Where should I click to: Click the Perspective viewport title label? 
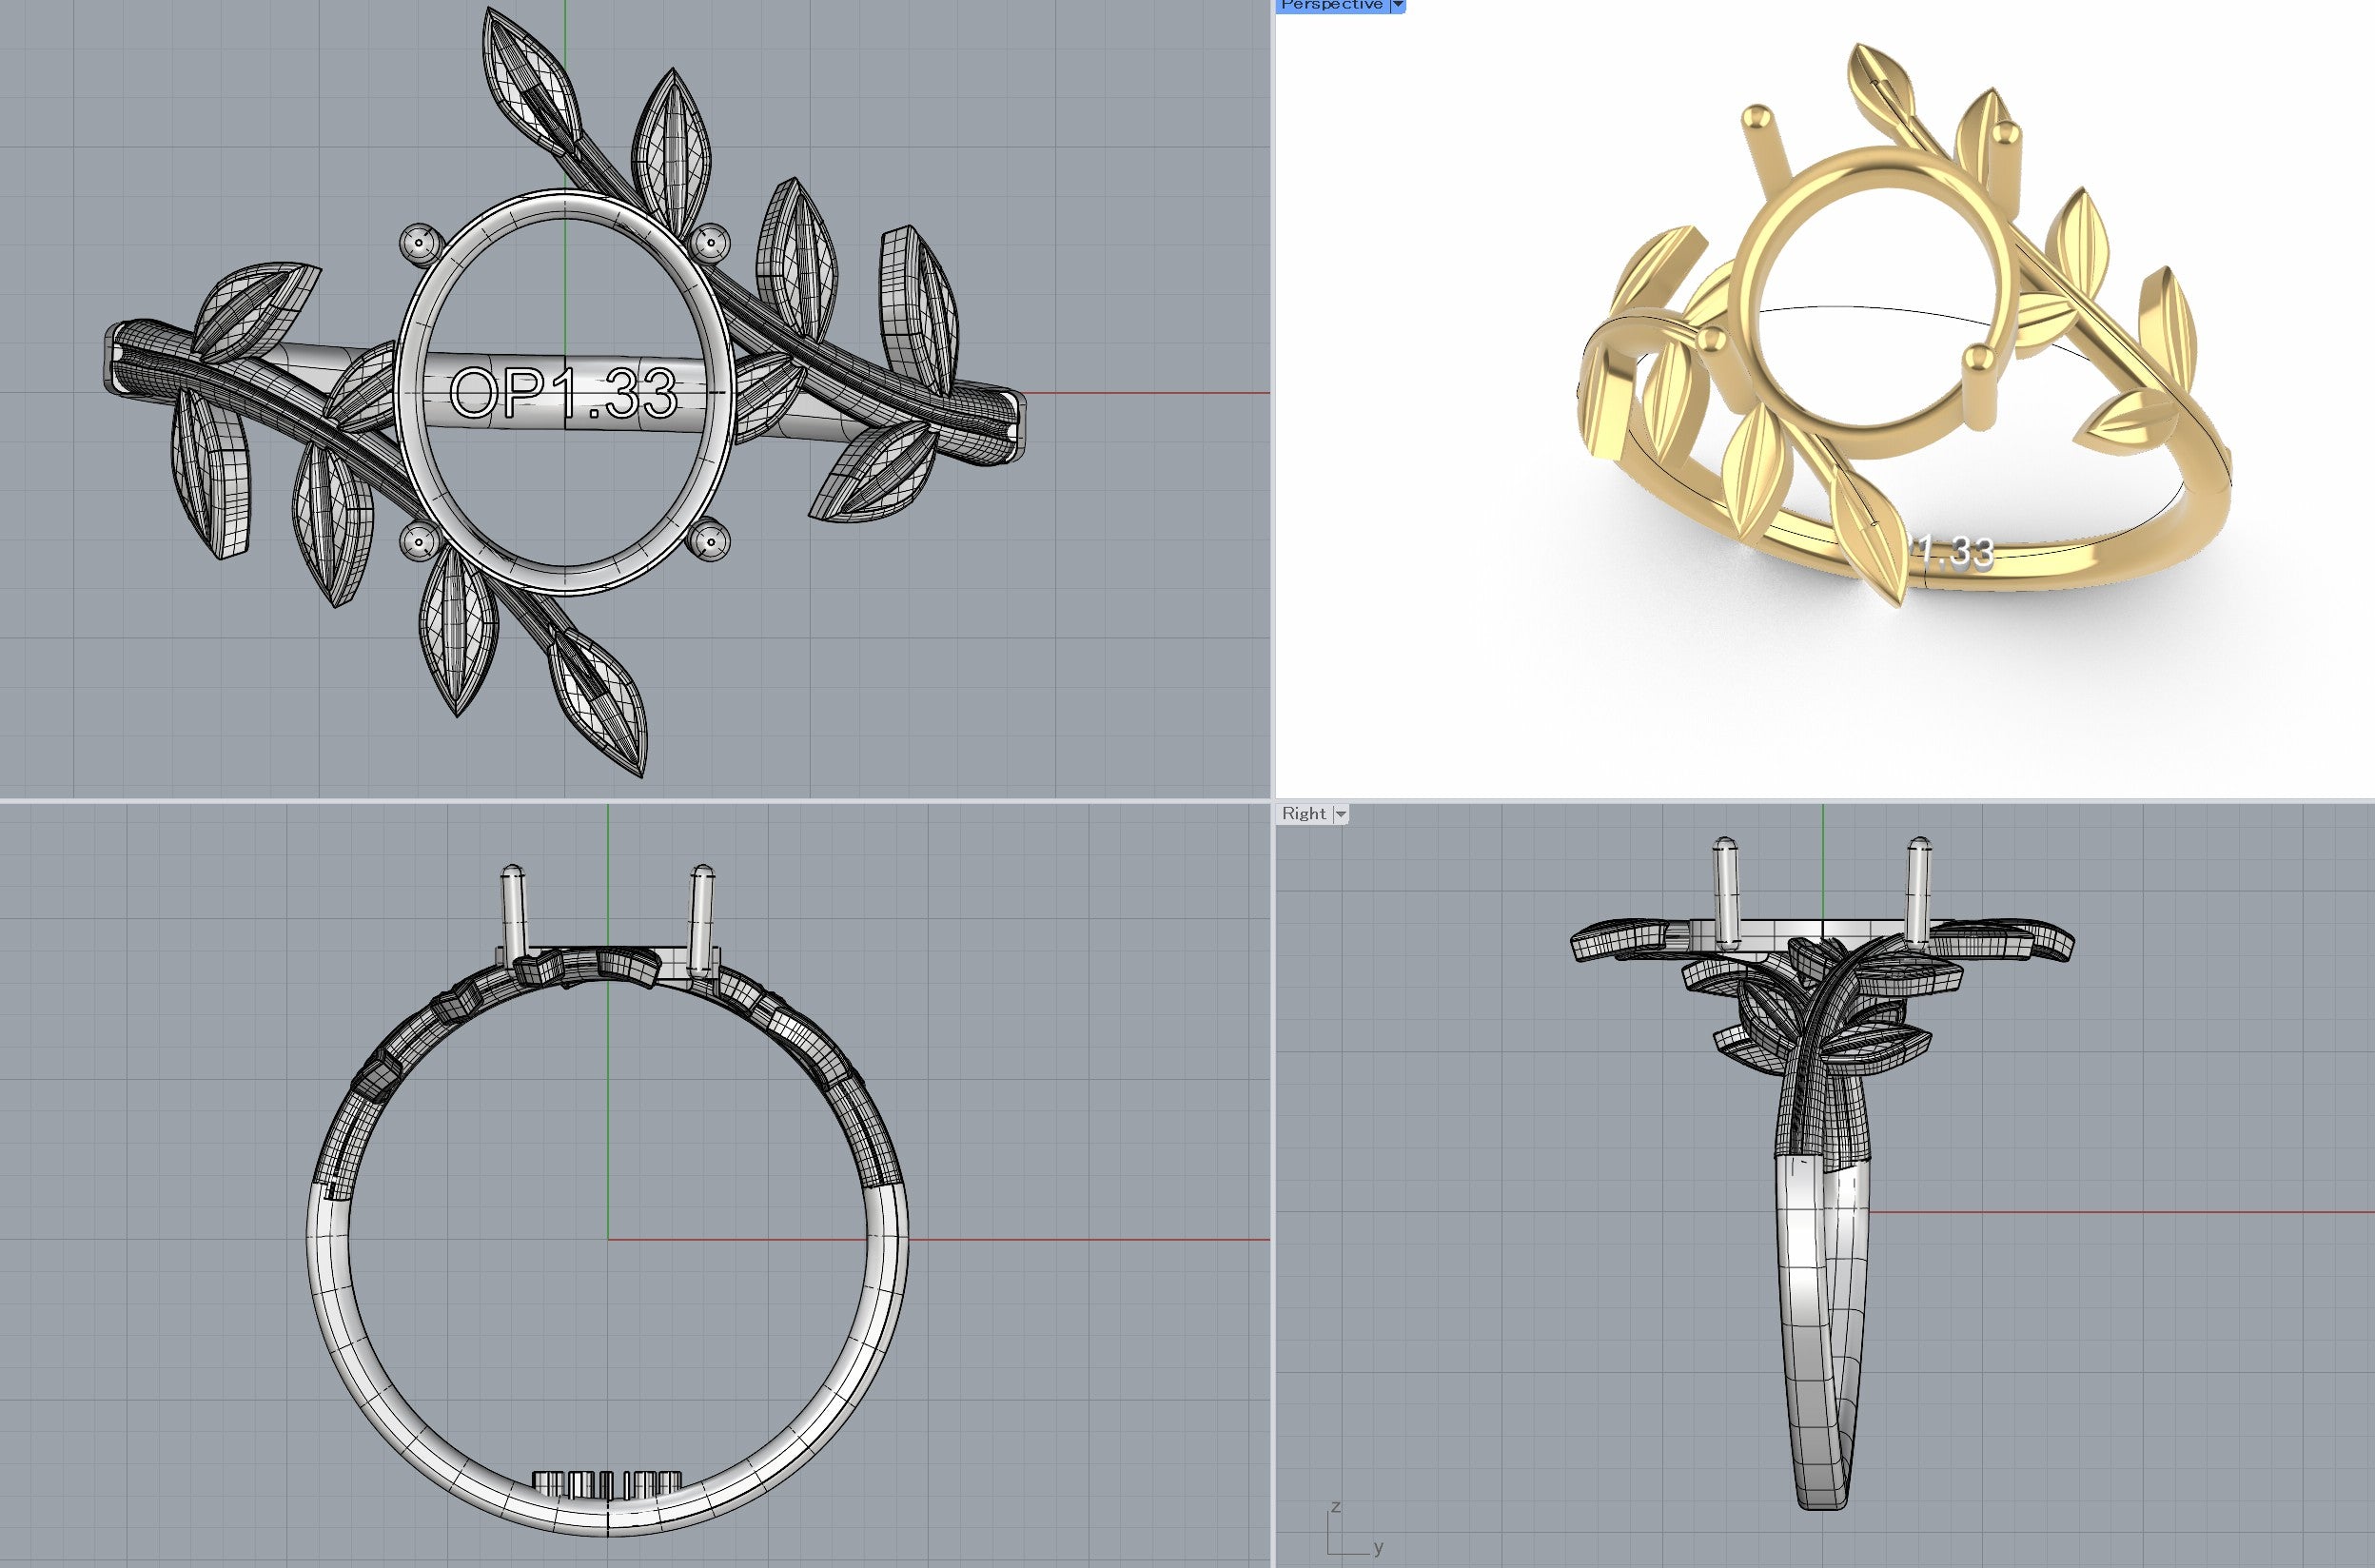point(1332,5)
